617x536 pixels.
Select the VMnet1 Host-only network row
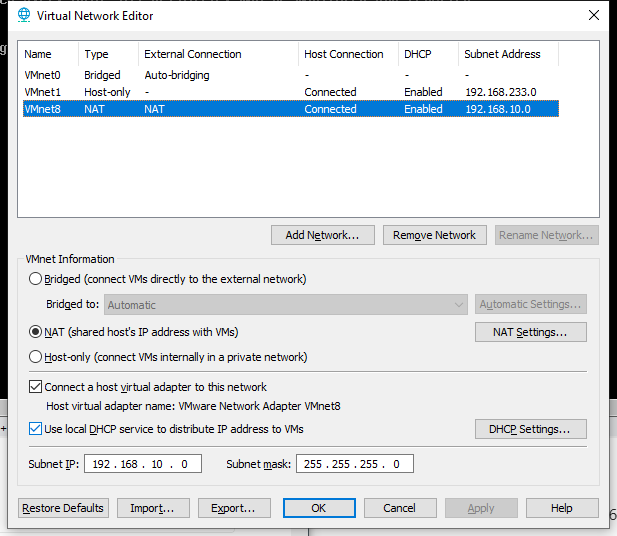[291, 92]
